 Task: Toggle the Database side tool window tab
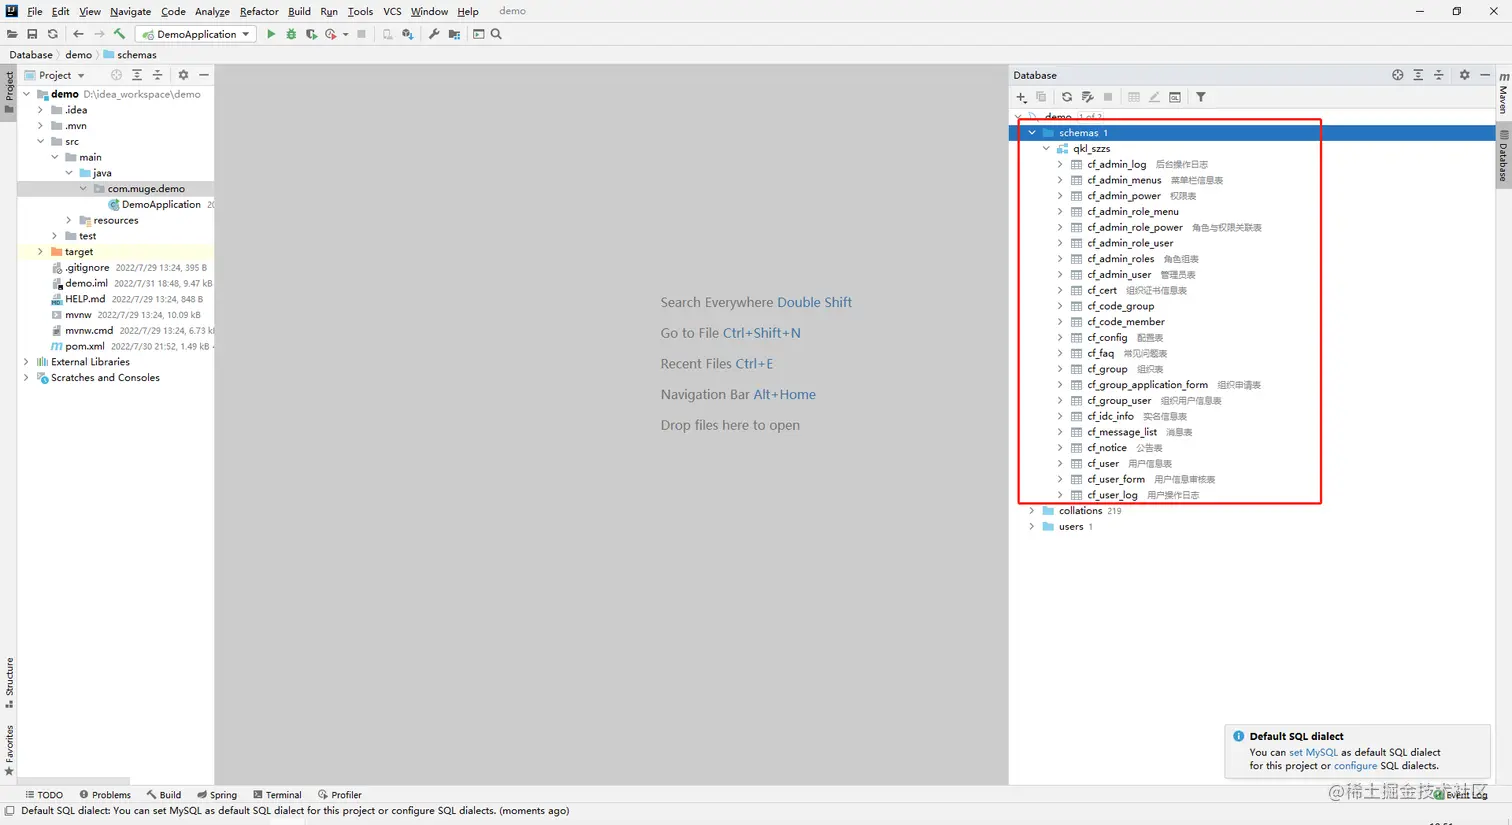point(1503,155)
